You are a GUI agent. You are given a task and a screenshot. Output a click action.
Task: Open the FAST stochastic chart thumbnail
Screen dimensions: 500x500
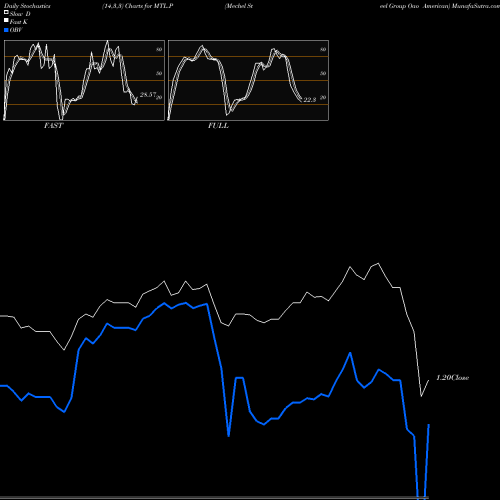pyautogui.click(x=84, y=80)
